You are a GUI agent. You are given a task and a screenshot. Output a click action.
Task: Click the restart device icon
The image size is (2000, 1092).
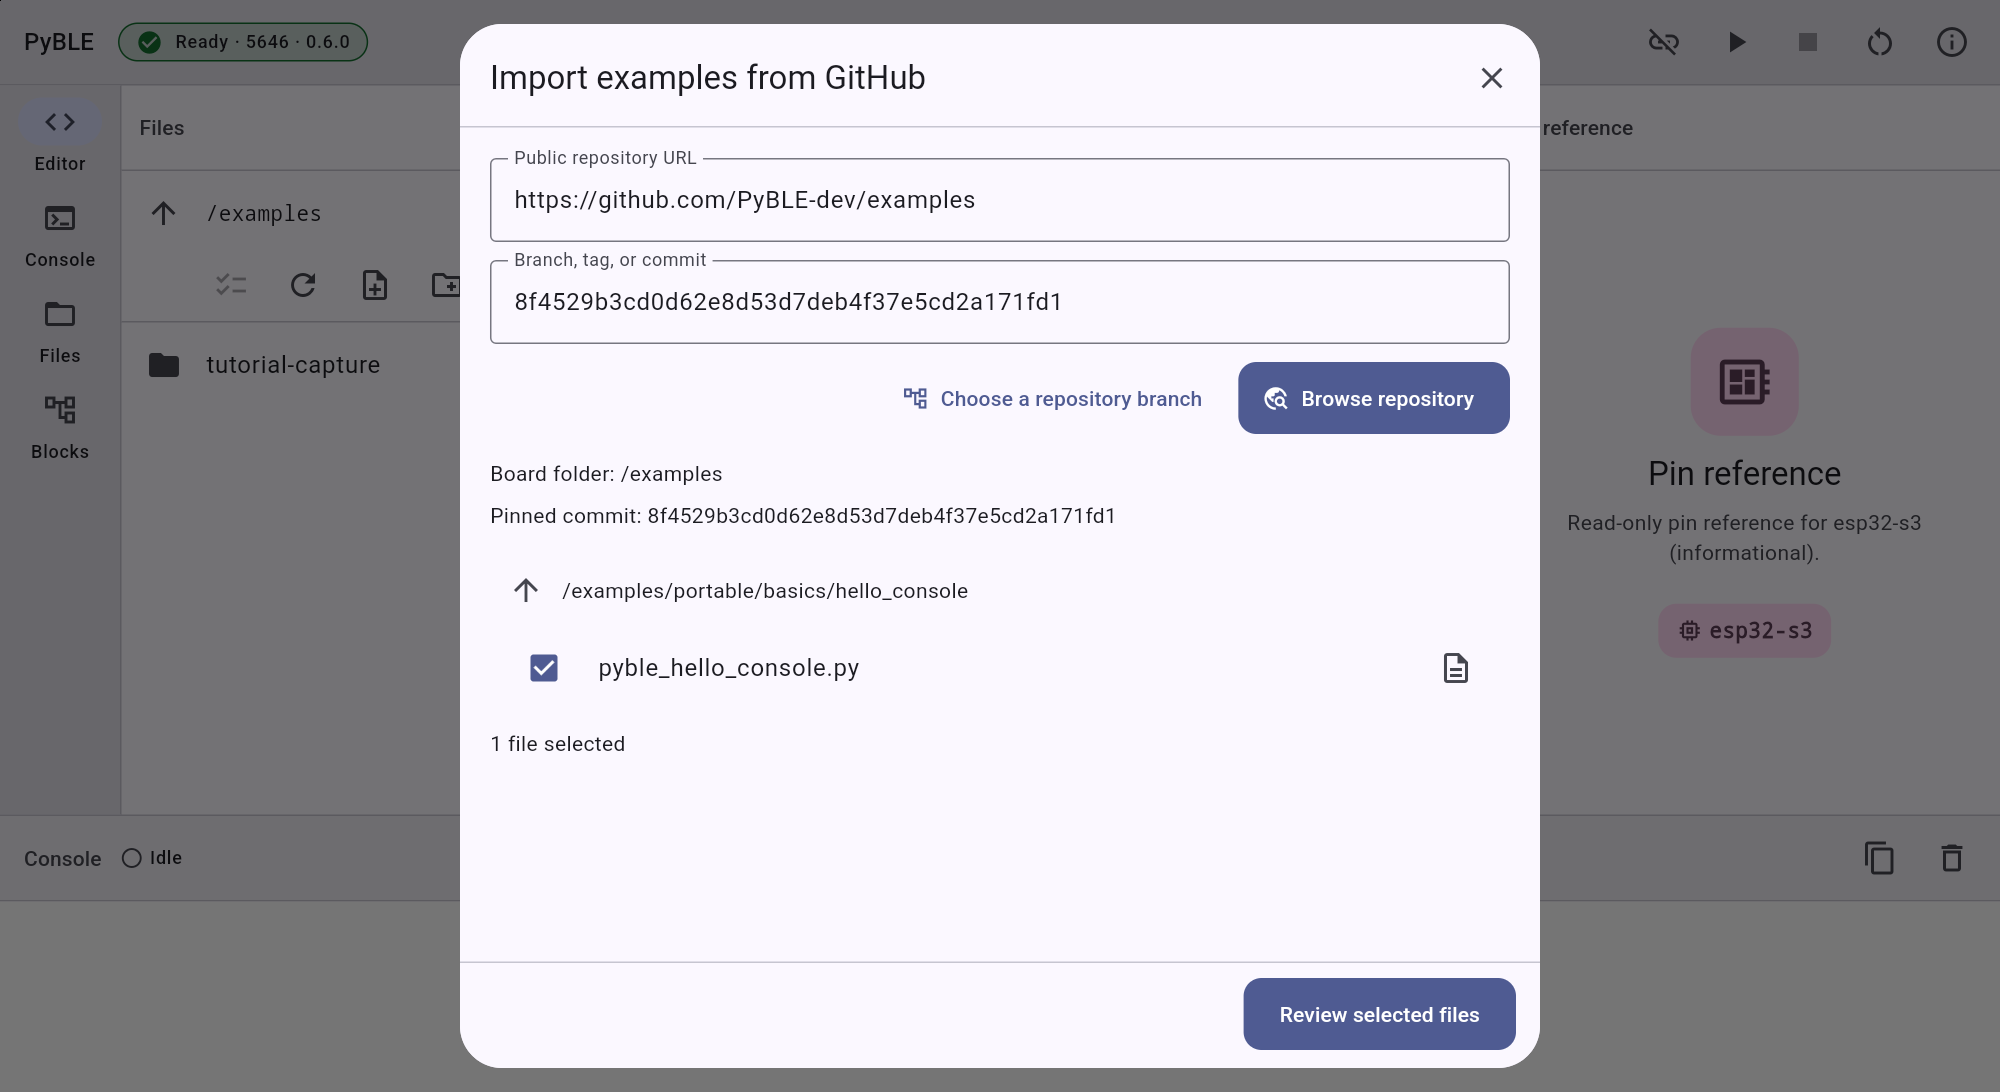click(x=1880, y=42)
